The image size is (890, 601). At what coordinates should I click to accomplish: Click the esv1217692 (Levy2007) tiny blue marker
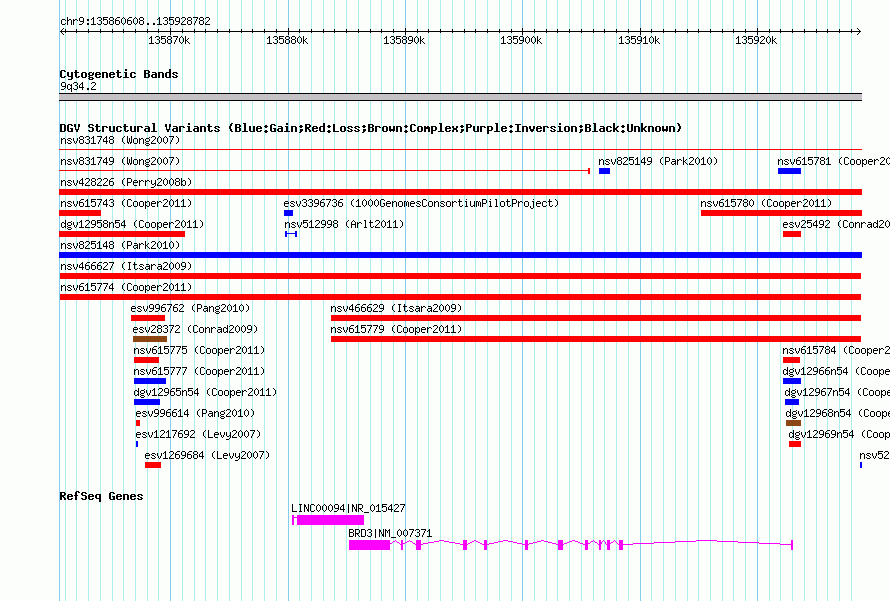137,444
